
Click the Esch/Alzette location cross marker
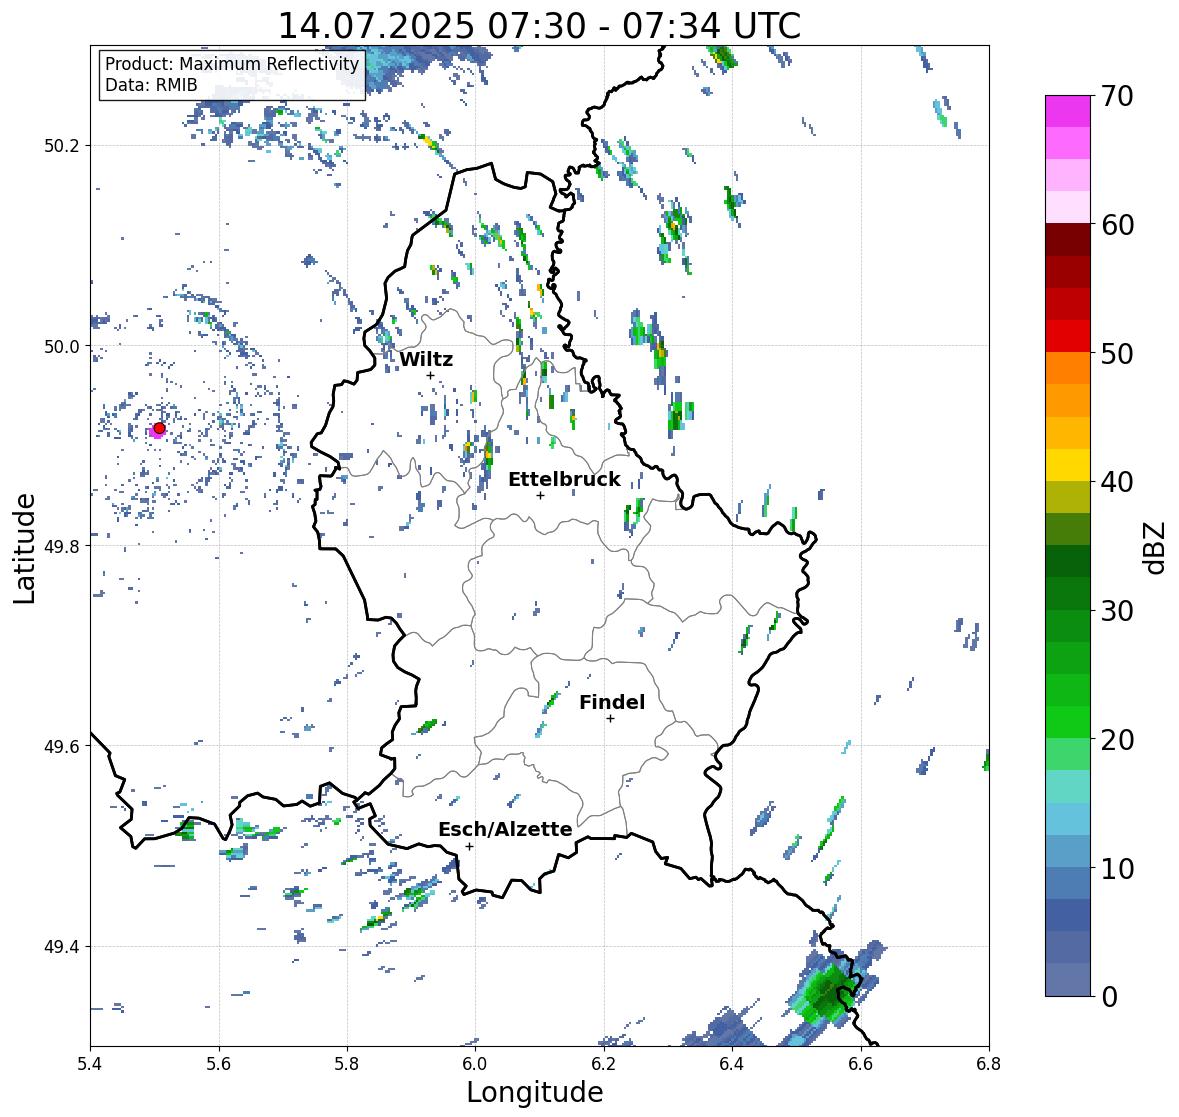tap(469, 846)
